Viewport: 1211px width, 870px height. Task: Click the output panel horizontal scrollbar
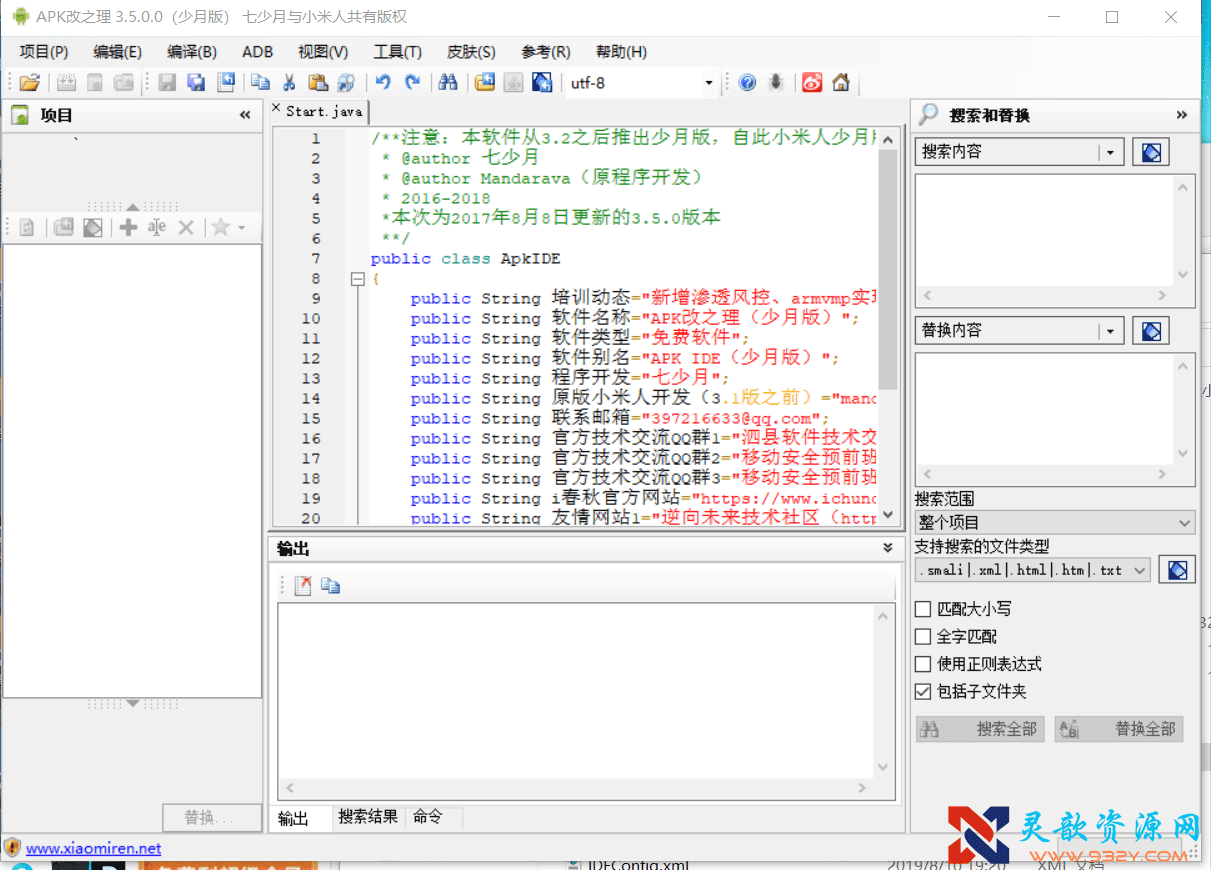[576, 788]
